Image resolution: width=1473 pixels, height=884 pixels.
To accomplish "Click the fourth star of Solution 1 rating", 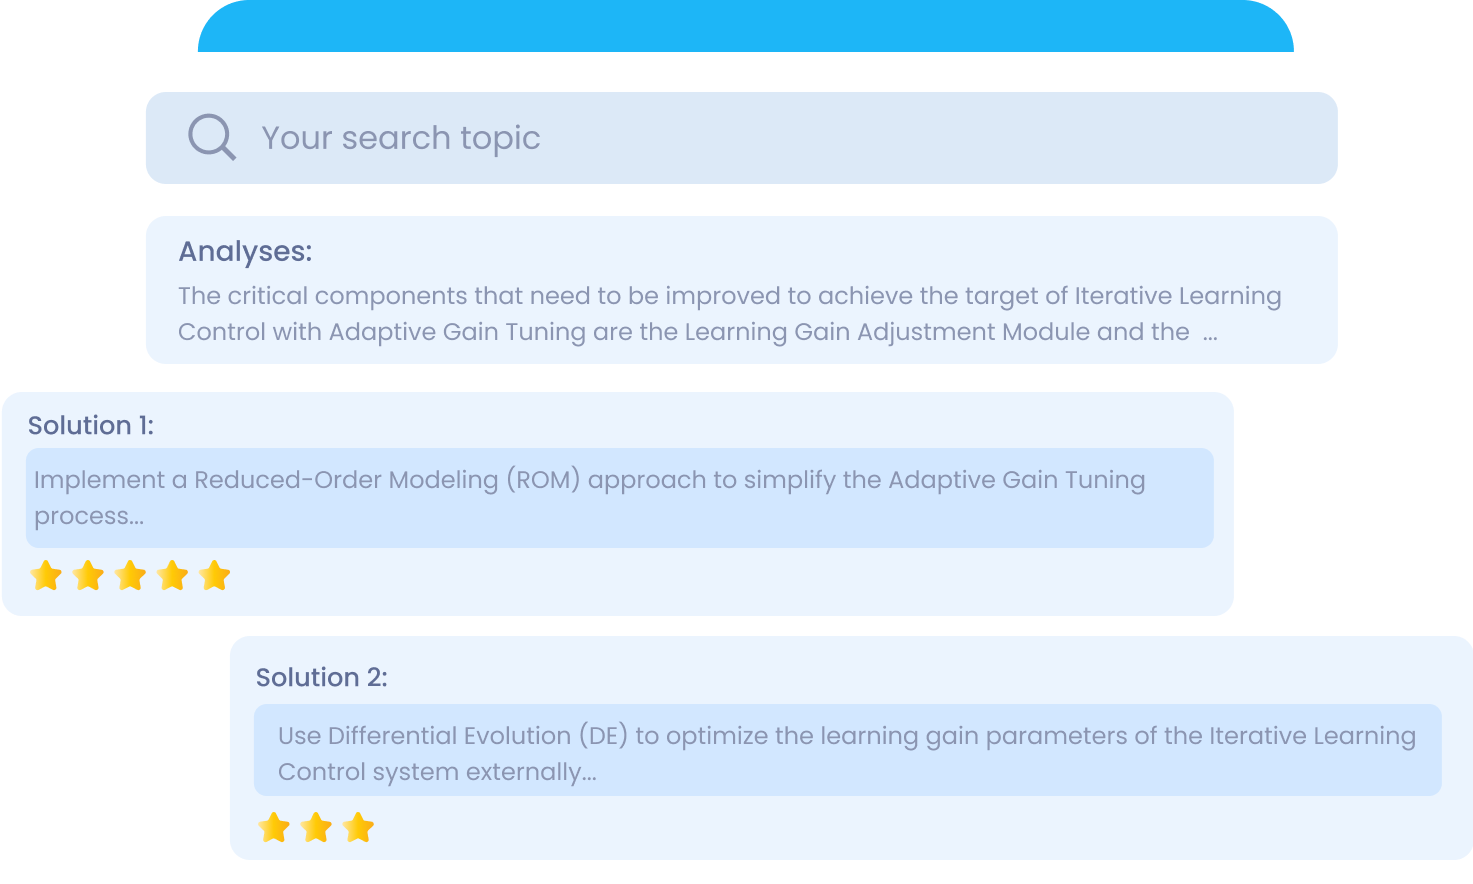I will (173, 576).
